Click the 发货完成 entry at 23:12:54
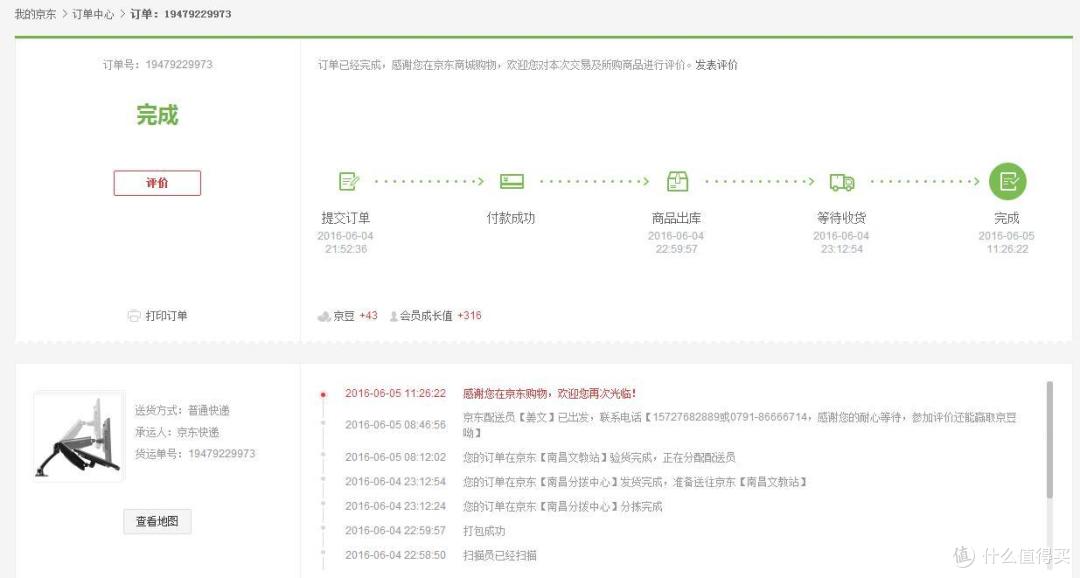The height and width of the screenshot is (578, 1080). click(634, 482)
